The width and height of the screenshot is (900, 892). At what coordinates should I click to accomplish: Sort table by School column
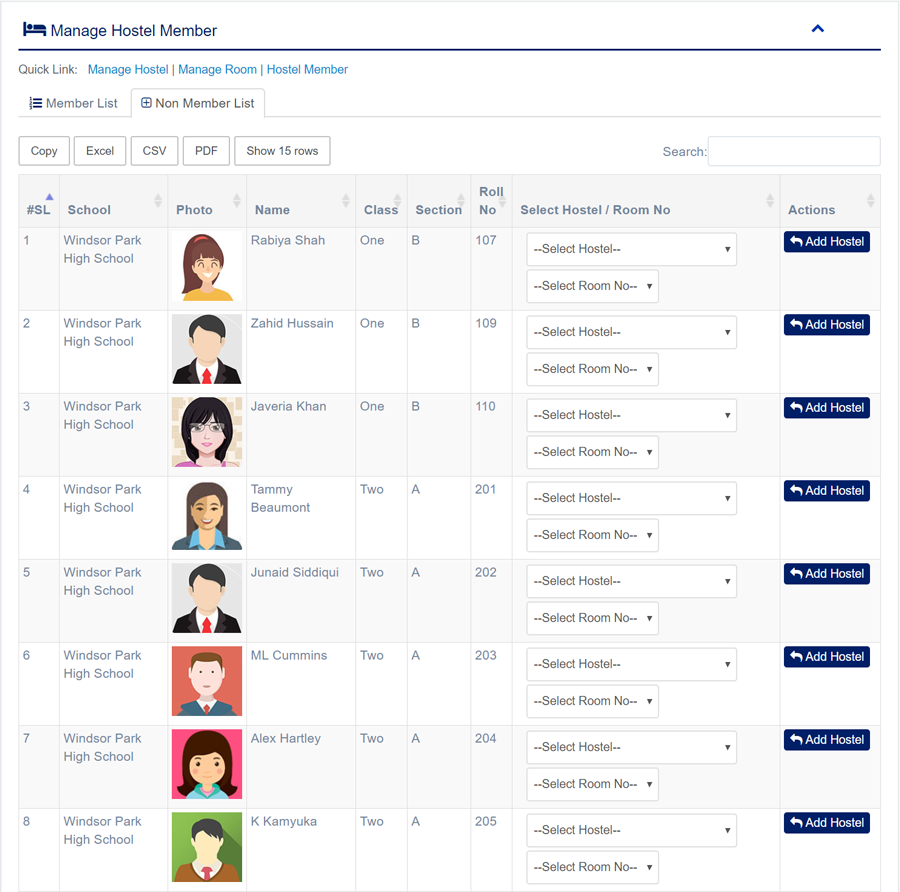pyautogui.click(x=89, y=210)
